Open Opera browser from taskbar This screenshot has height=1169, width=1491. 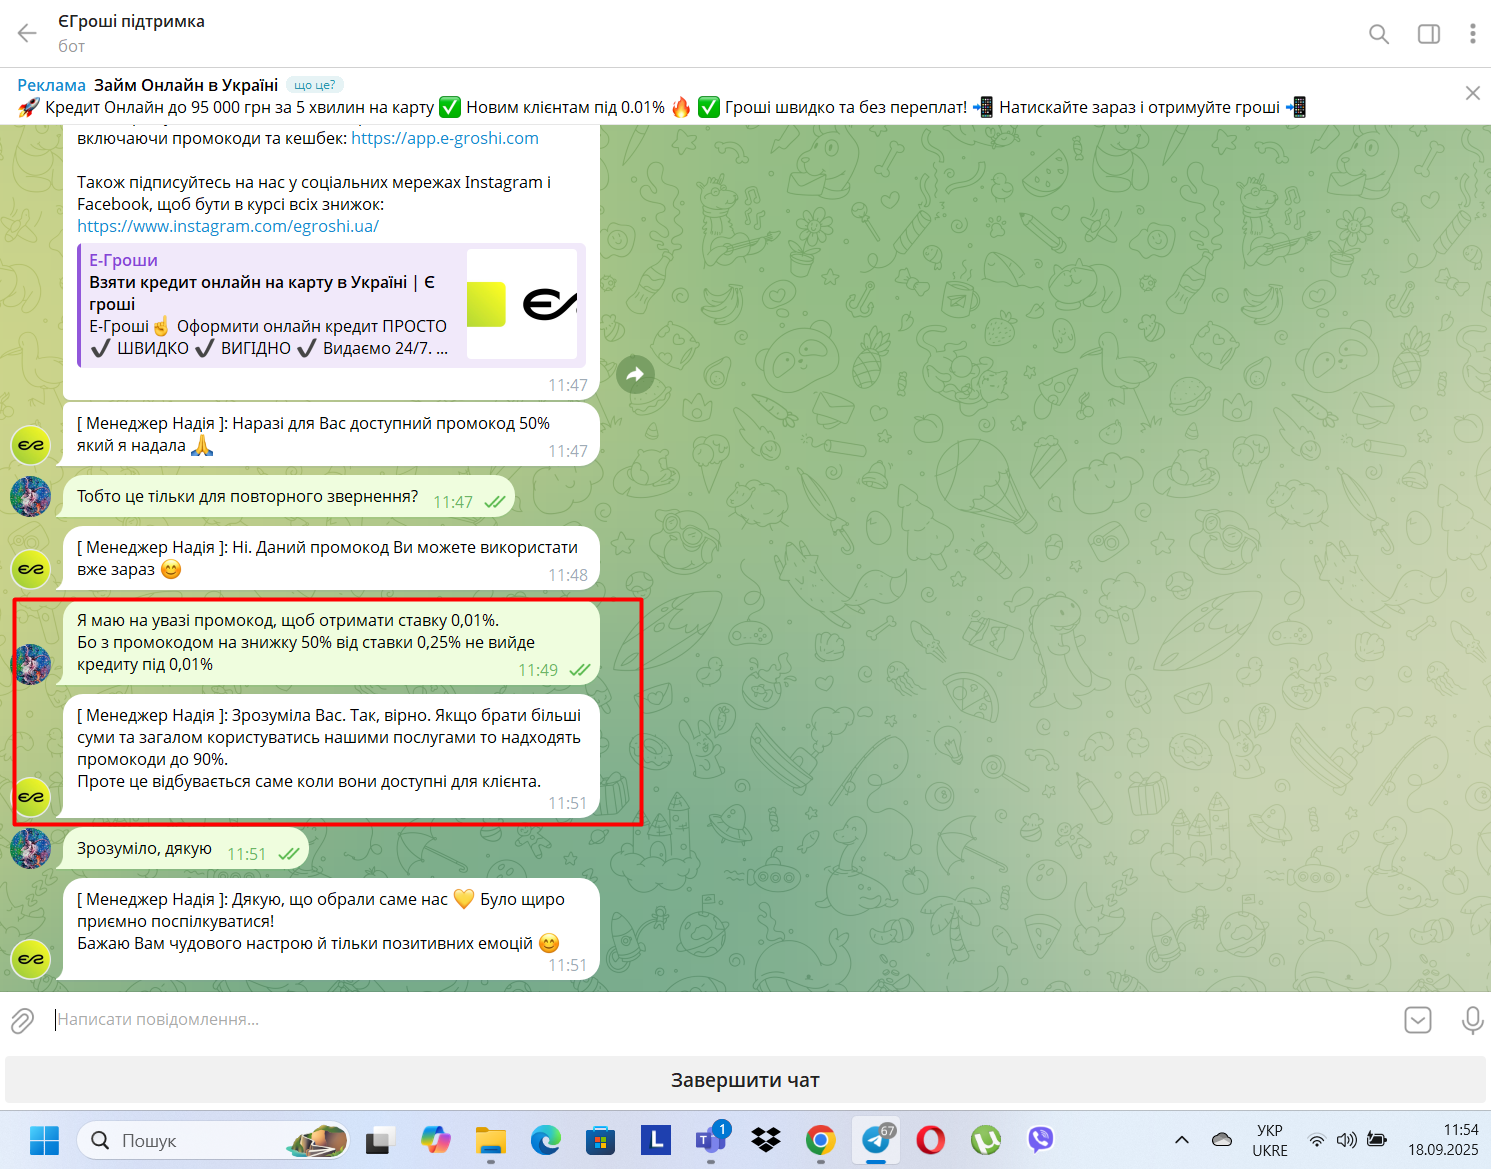tap(931, 1140)
